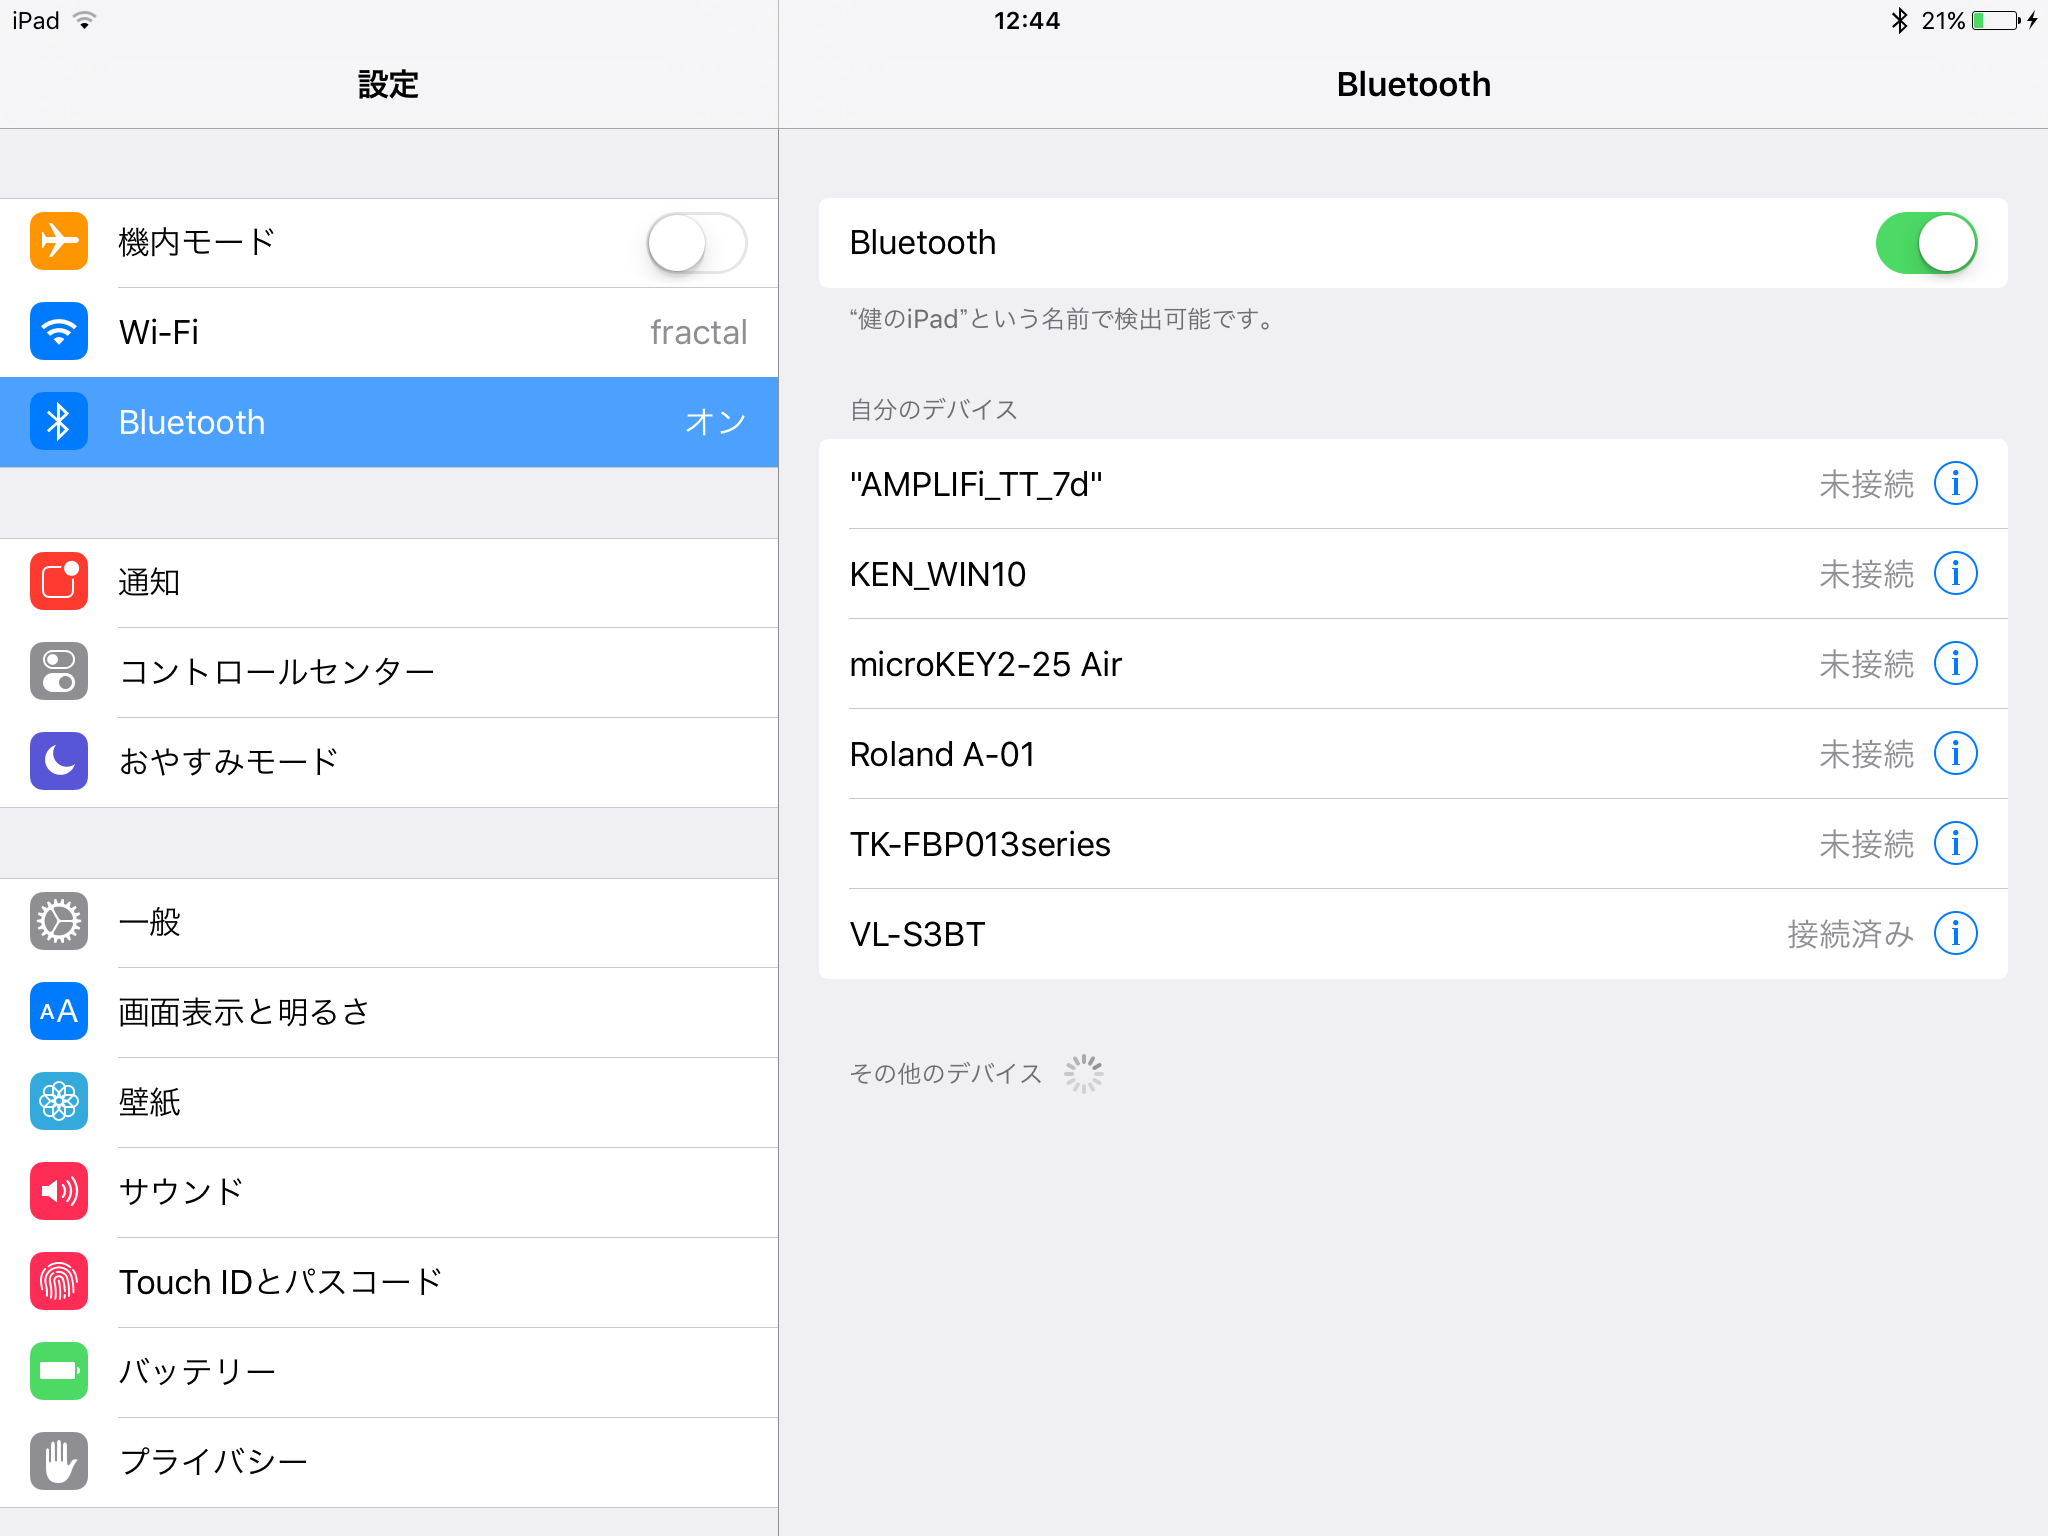Connect to Roland A-01
This screenshot has height=1536, width=2048.
click(1413, 754)
